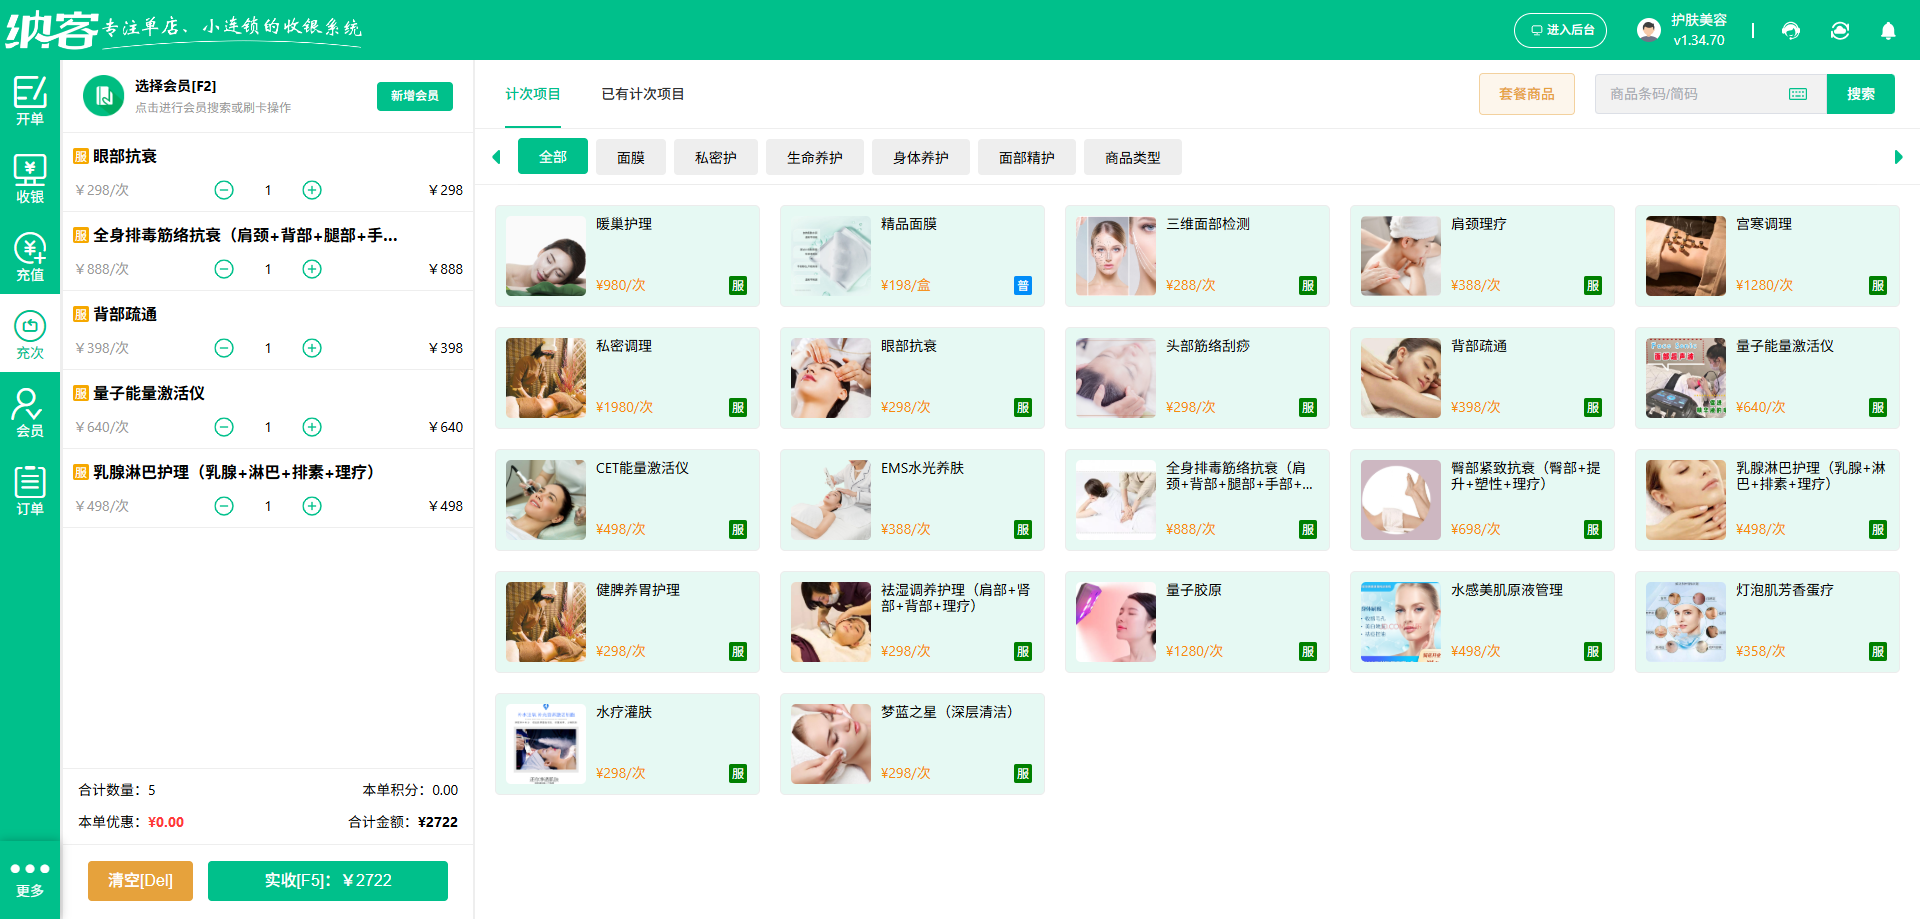Open the 开单 sidebar section
The height and width of the screenshot is (919, 1920).
[30, 100]
